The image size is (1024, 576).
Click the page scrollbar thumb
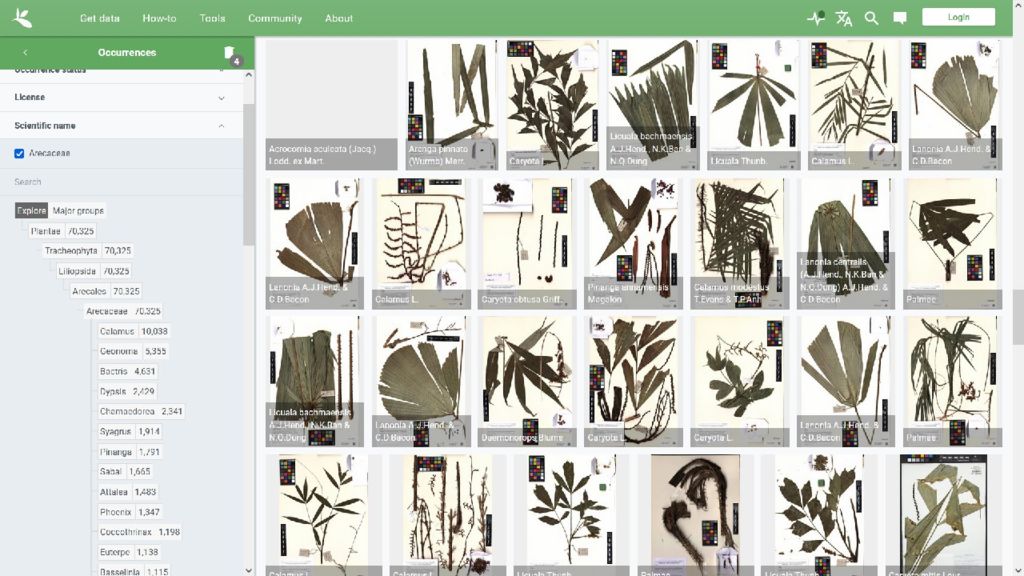click(1018, 317)
